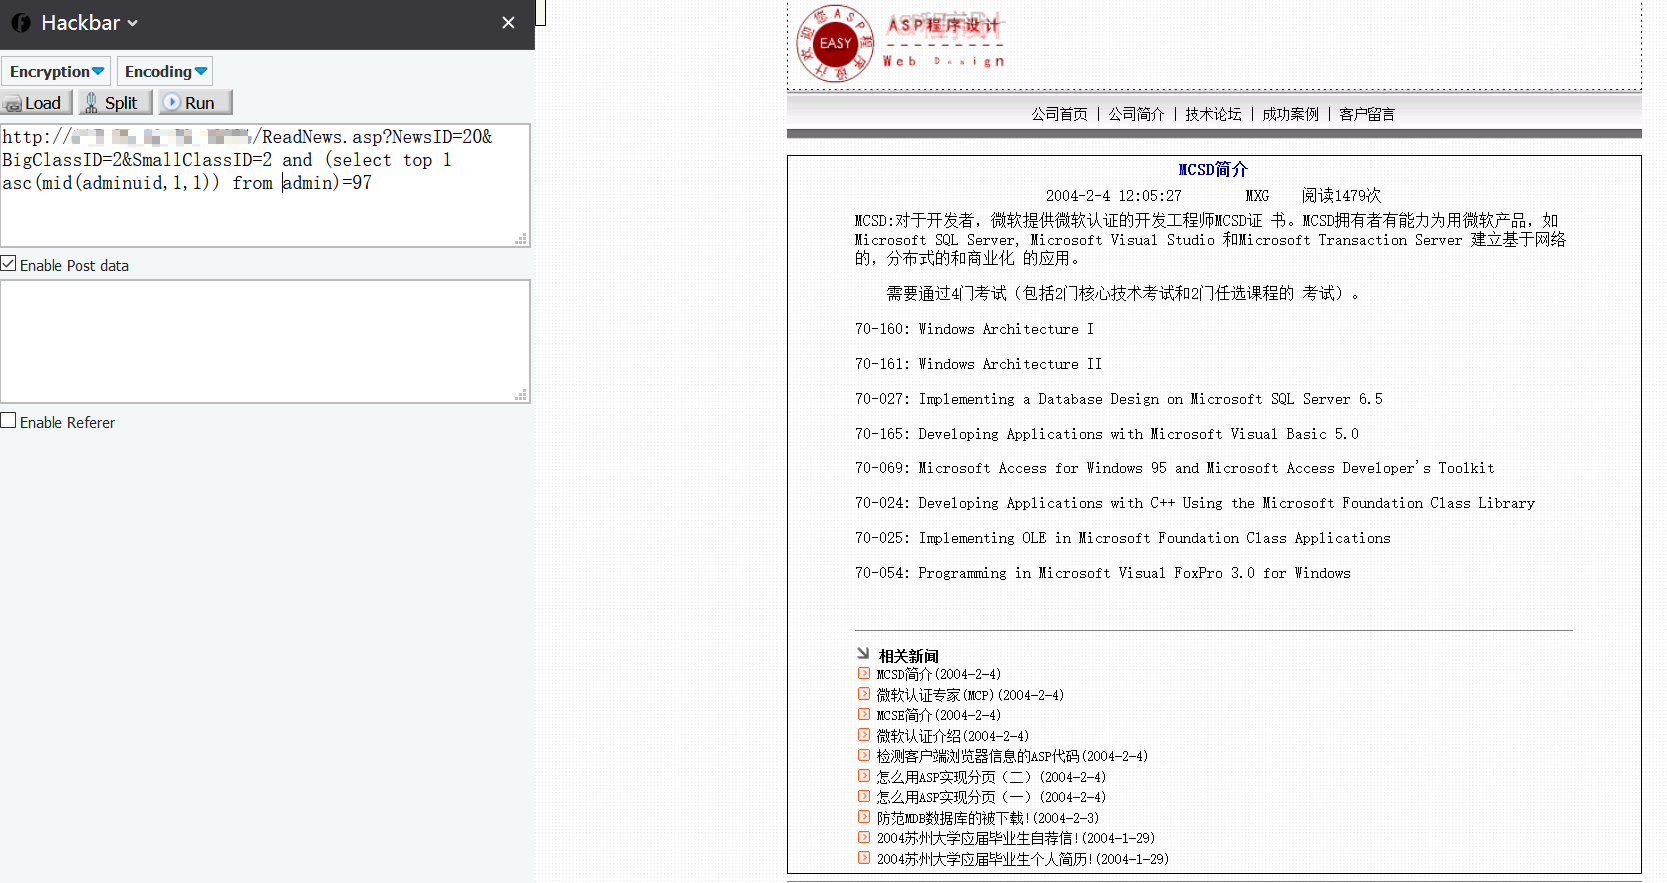This screenshot has width=1667, height=883.
Task: Click the 70-054 Visual FoxPro line
Action: (1103, 573)
